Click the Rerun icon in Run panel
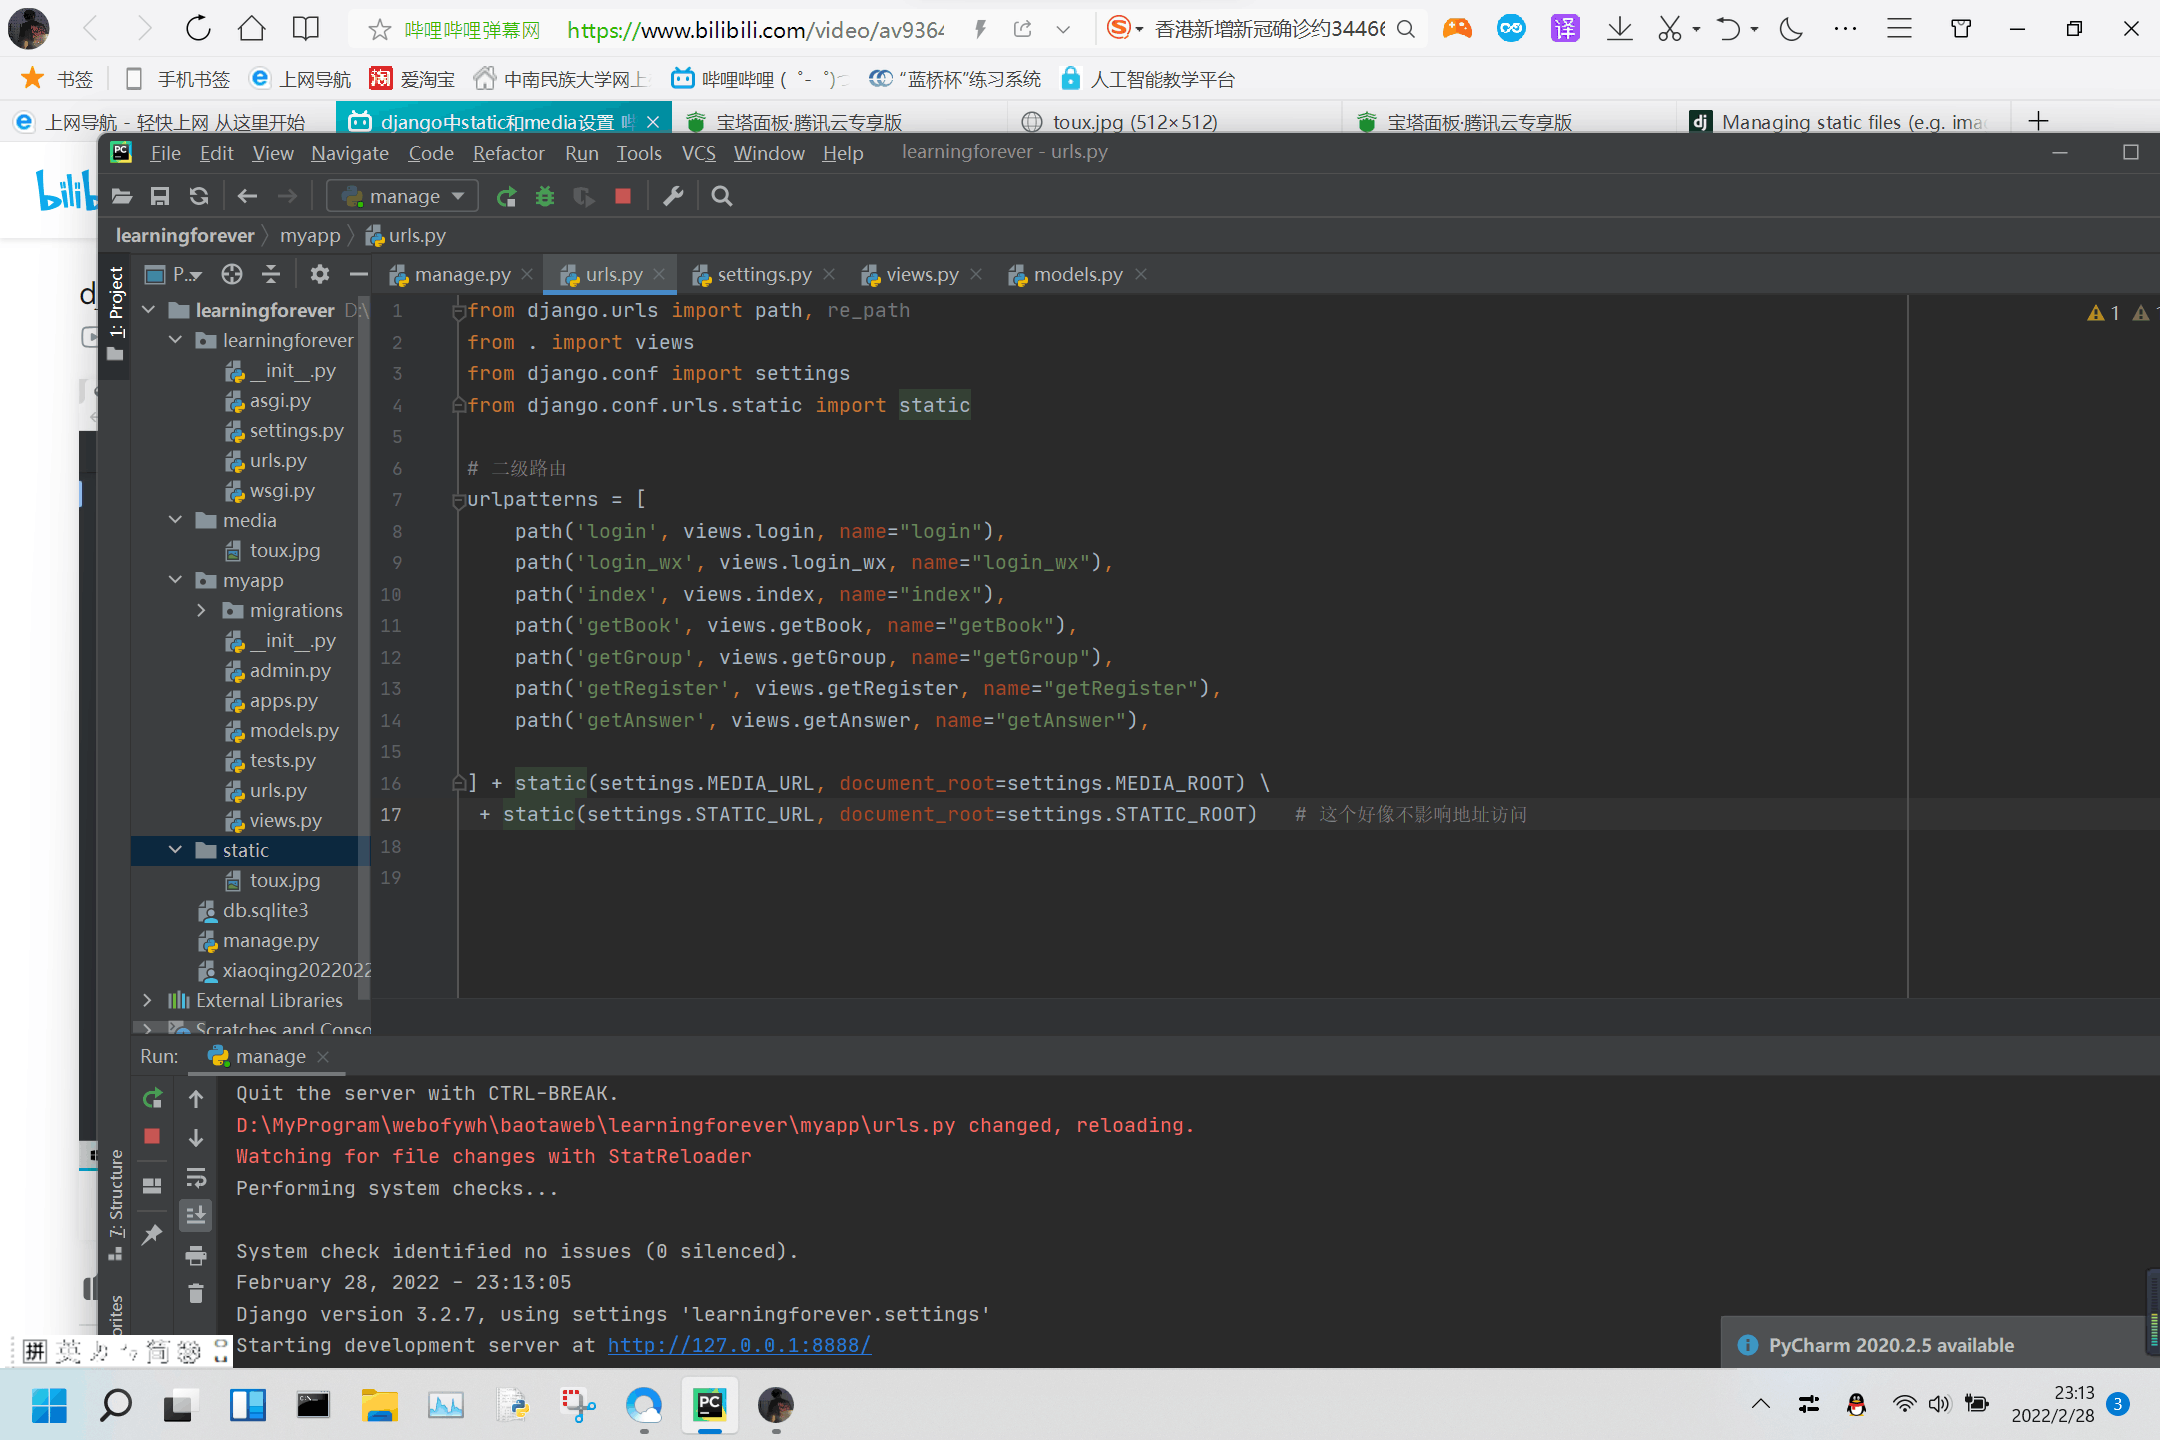This screenshot has height=1440, width=2160. coord(152,1099)
